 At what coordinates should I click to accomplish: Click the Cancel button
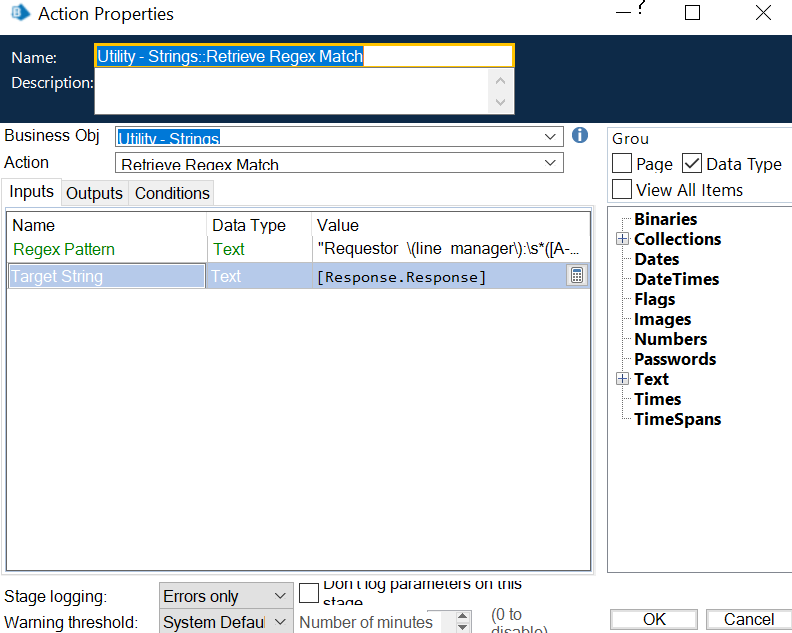(x=748, y=619)
